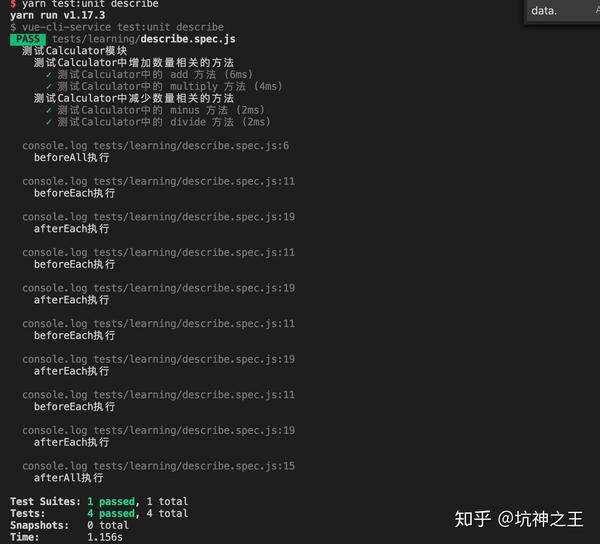
Task: Select the 'yarn run v1.17.3' line
Action: pos(57,15)
